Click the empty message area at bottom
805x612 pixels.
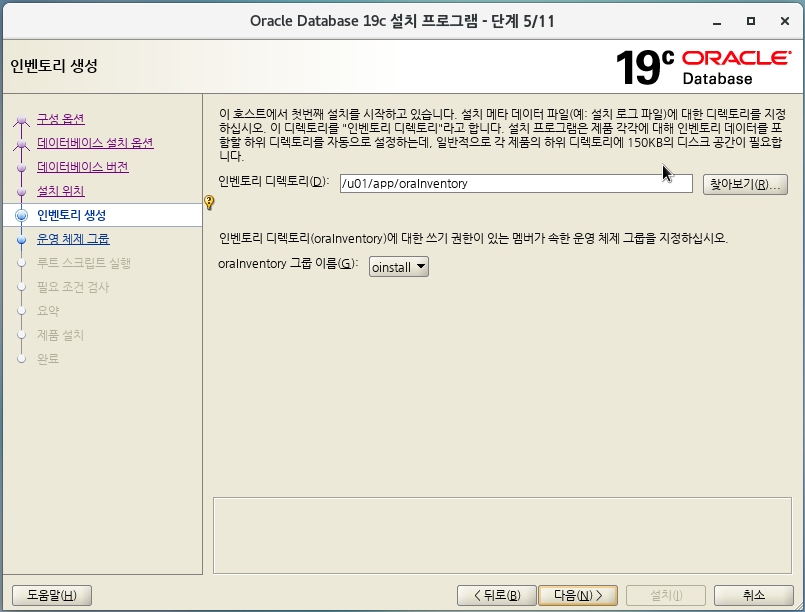click(x=502, y=535)
